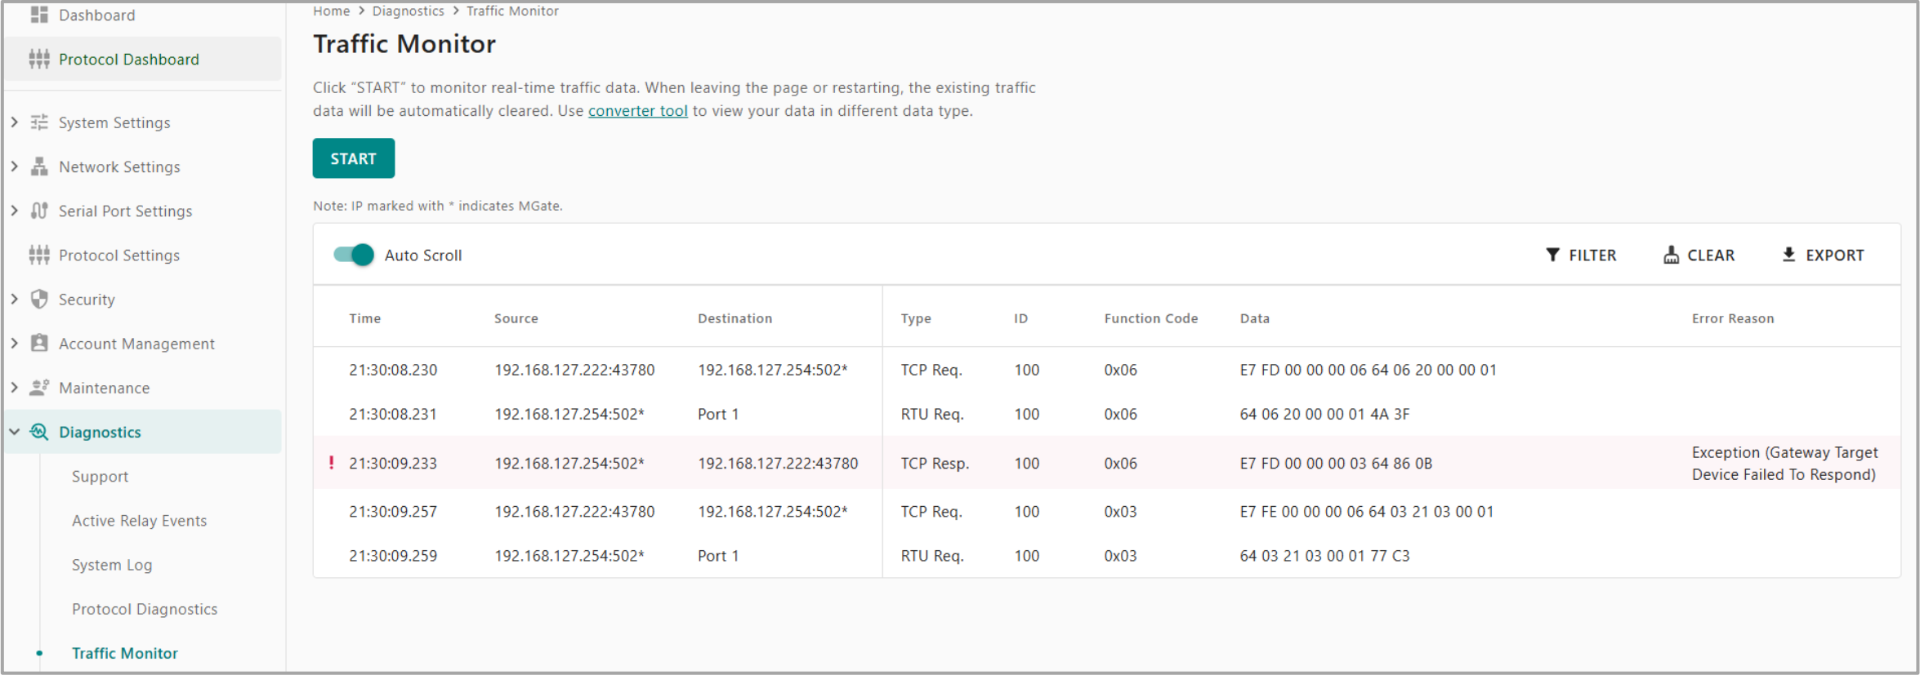This screenshot has width=1920, height=675.
Task: Open the System Log menu item
Action: click(x=112, y=565)
